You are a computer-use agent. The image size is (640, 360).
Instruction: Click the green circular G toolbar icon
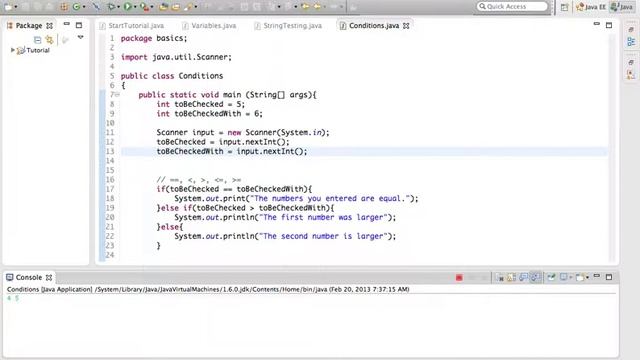(76, 7)
